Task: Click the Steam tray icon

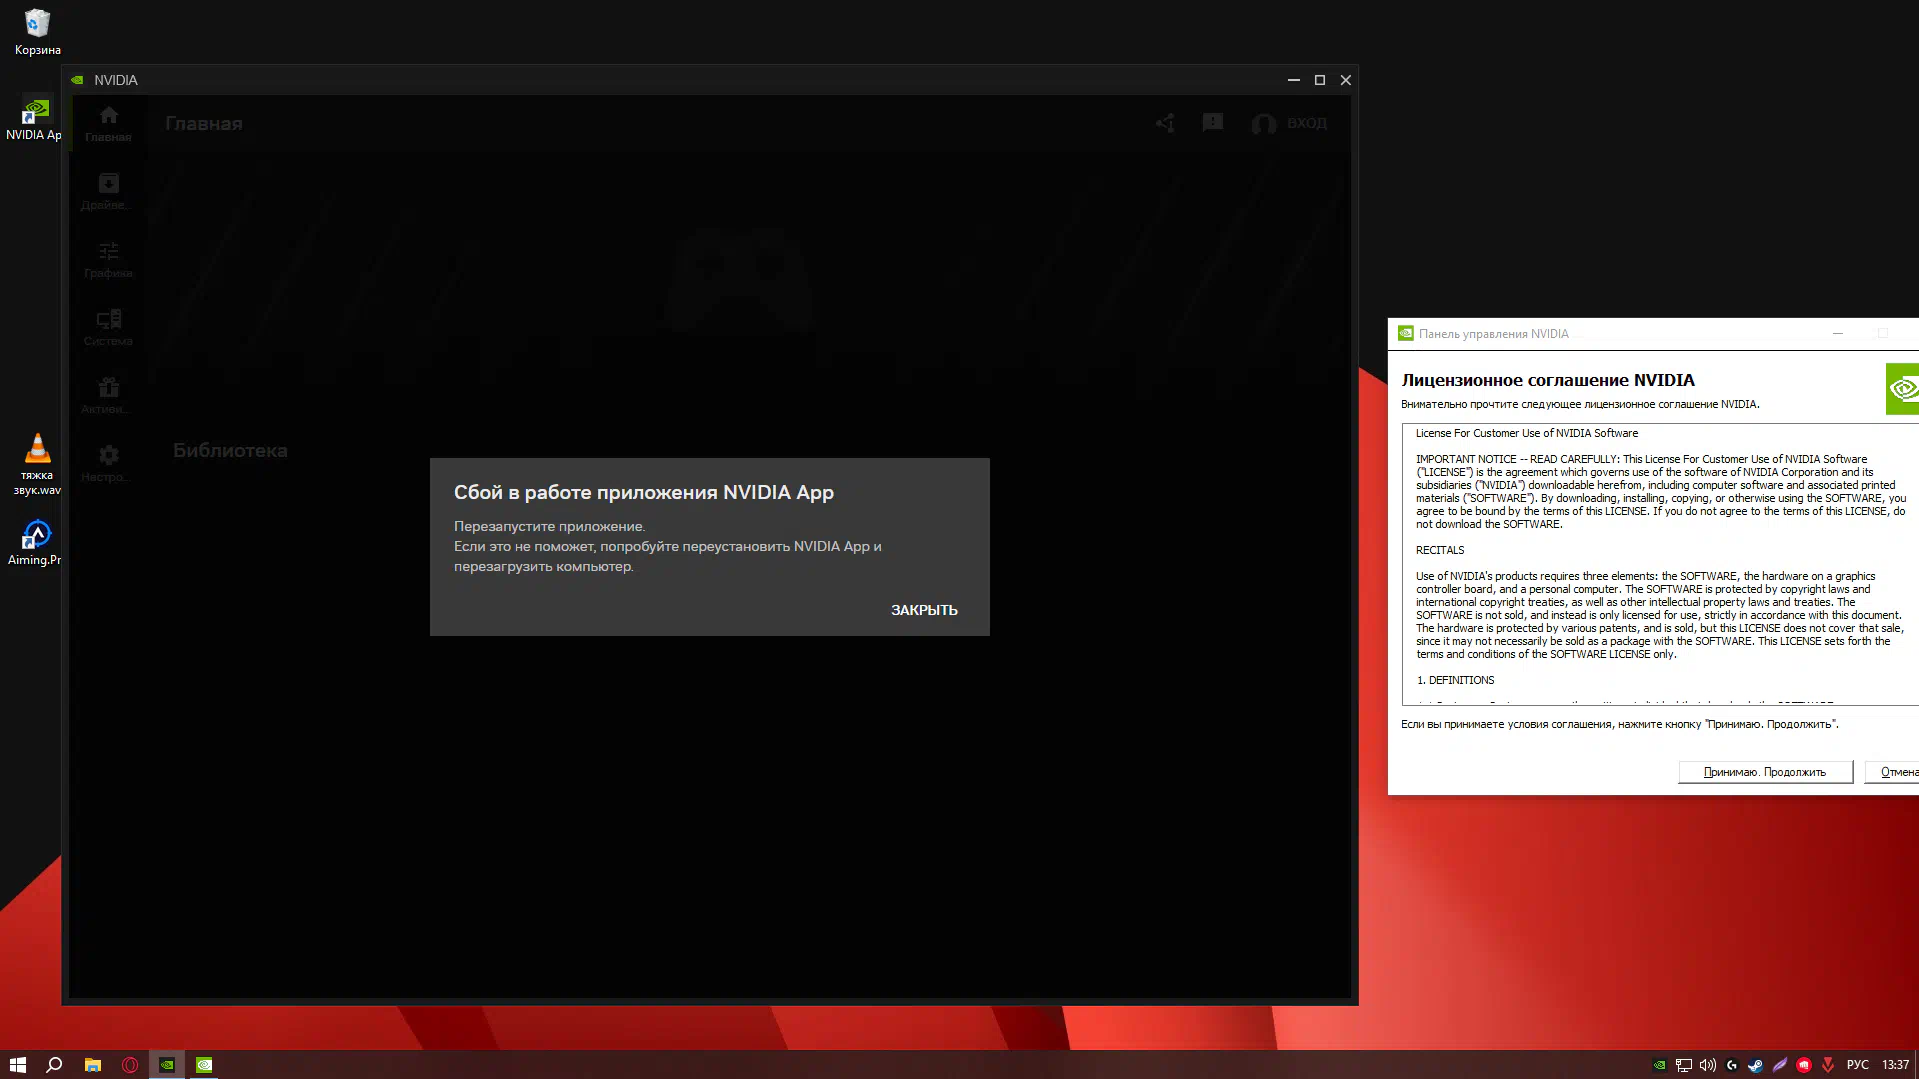Action: tap(1756, 1065)
